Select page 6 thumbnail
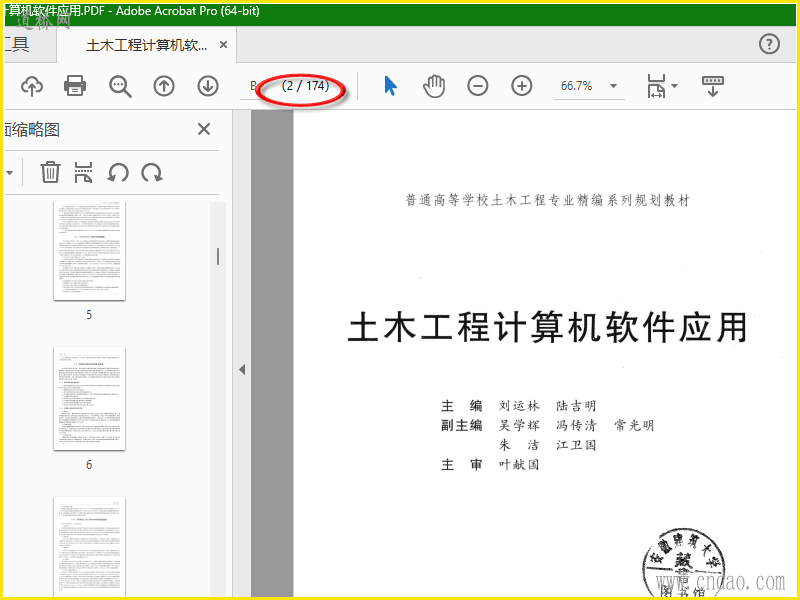 [x=89, y=398]
